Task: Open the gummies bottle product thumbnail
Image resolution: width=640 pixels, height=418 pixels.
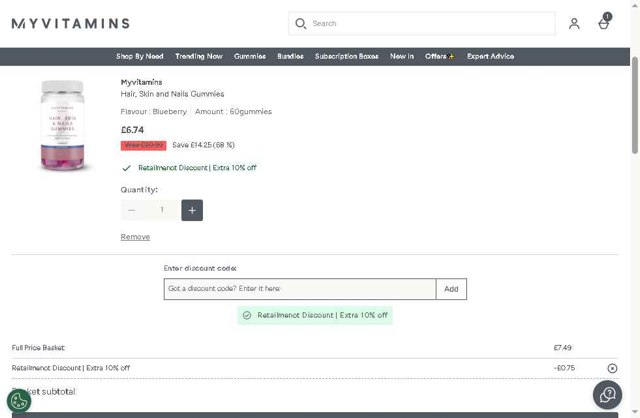Action: pos(62,125)
